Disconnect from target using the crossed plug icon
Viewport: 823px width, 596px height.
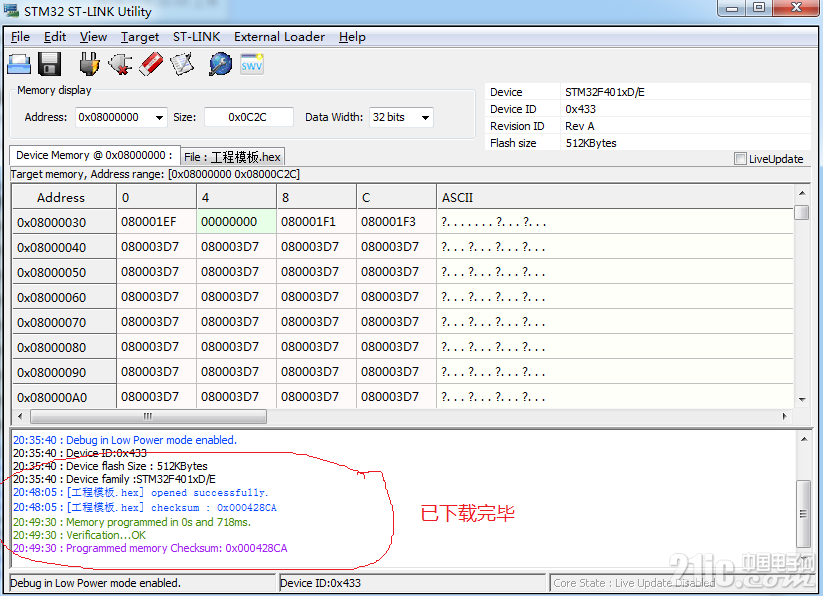(120, 65)
